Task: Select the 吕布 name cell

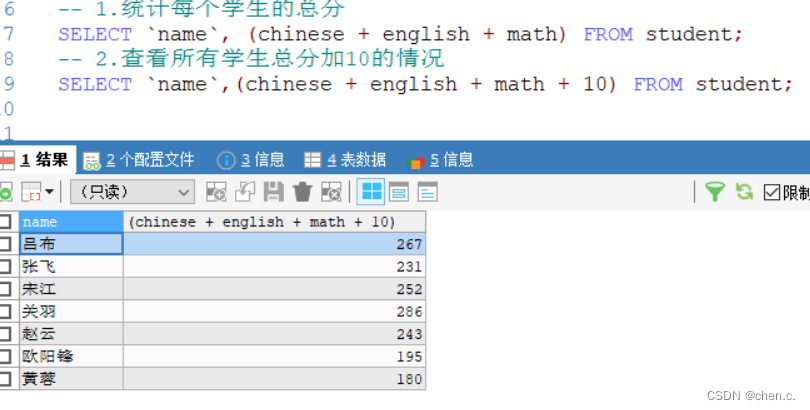Action: [71, 244]
